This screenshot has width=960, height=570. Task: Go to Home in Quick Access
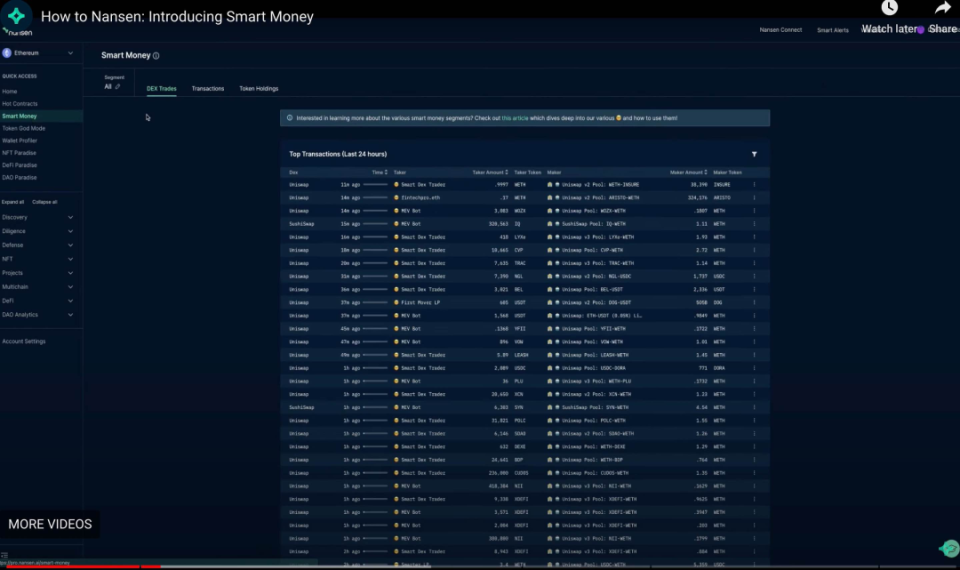pos(10,92)
